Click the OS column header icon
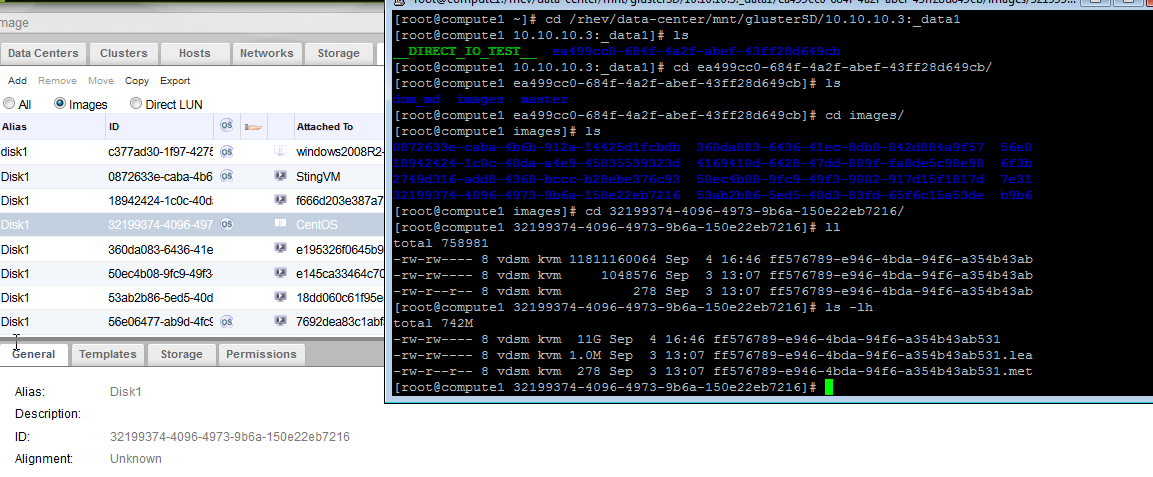The image size is (1153, 477). (227, 127)
